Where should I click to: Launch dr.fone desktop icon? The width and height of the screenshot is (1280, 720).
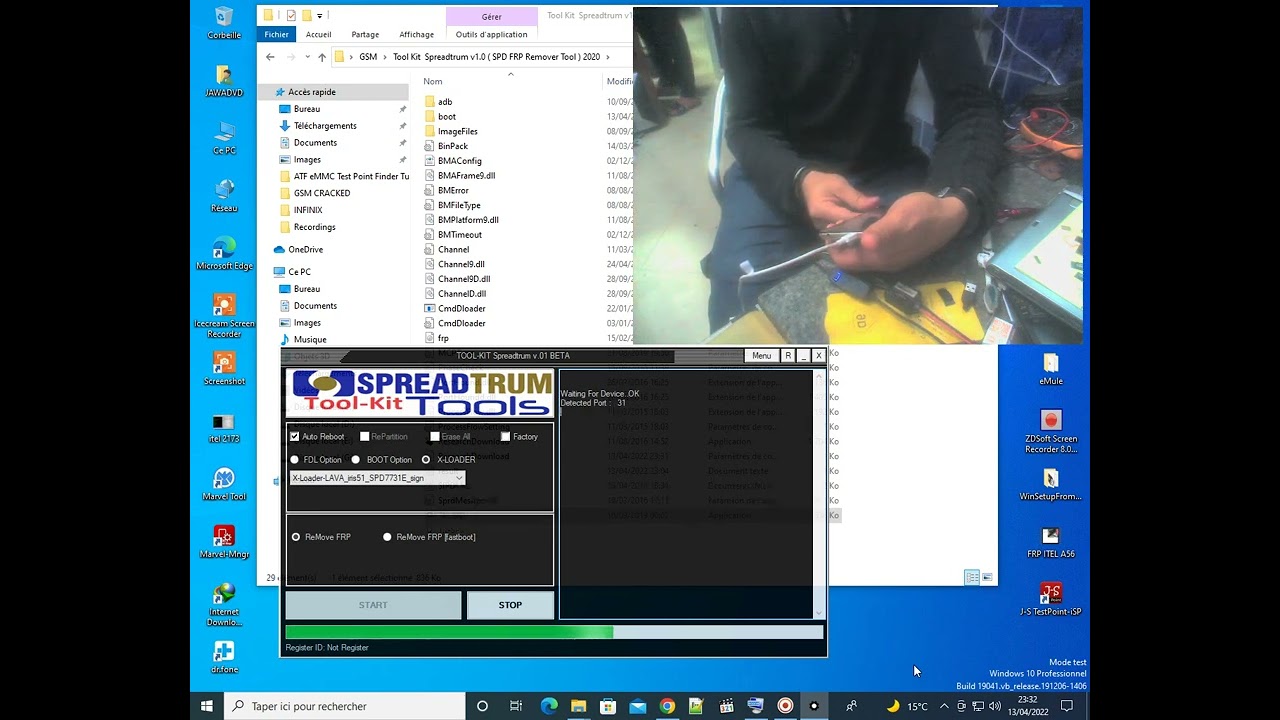point(224,658)
